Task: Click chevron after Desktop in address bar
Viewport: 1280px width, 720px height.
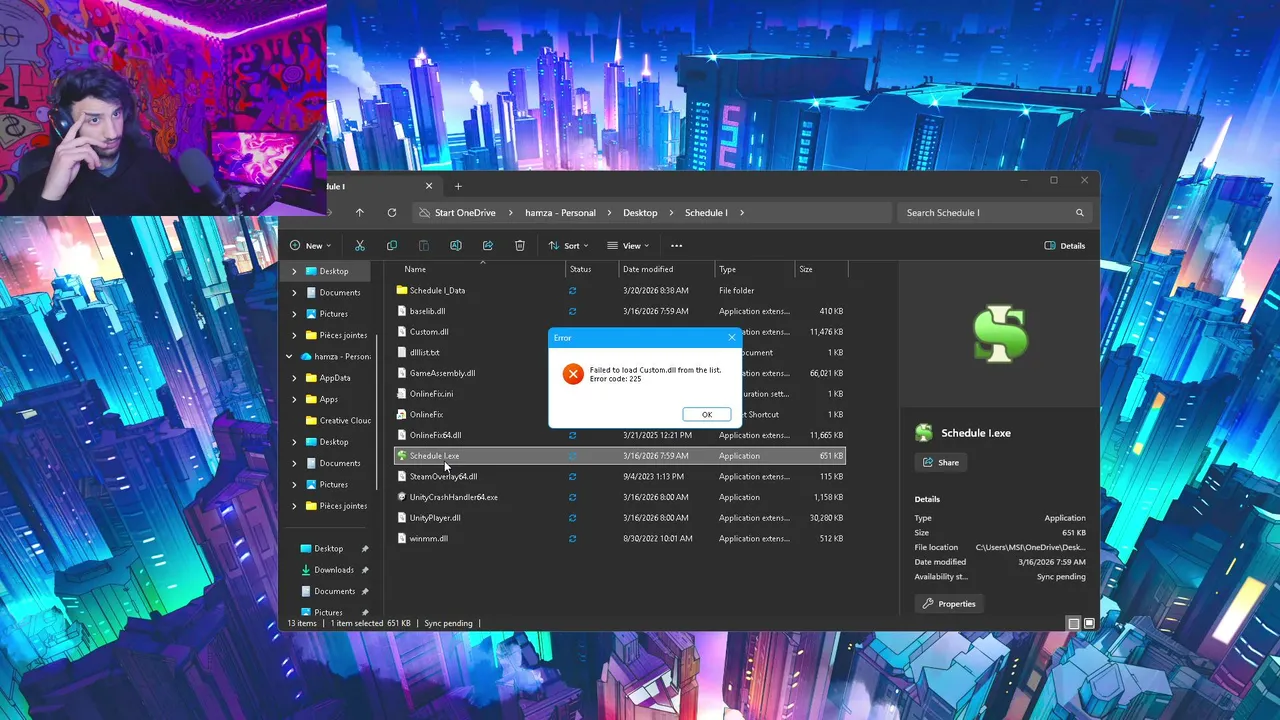Action: [671, 212]
